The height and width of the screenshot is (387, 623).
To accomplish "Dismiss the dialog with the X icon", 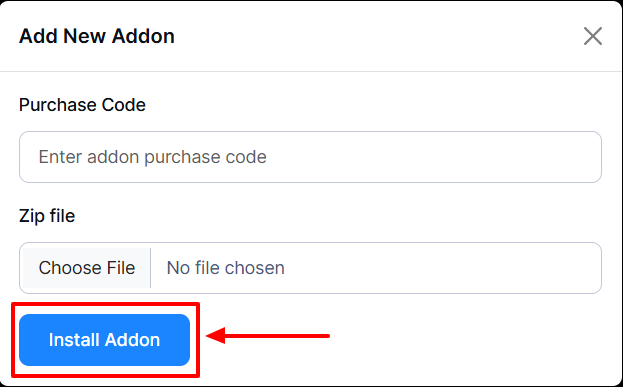I will pos(592,36).
